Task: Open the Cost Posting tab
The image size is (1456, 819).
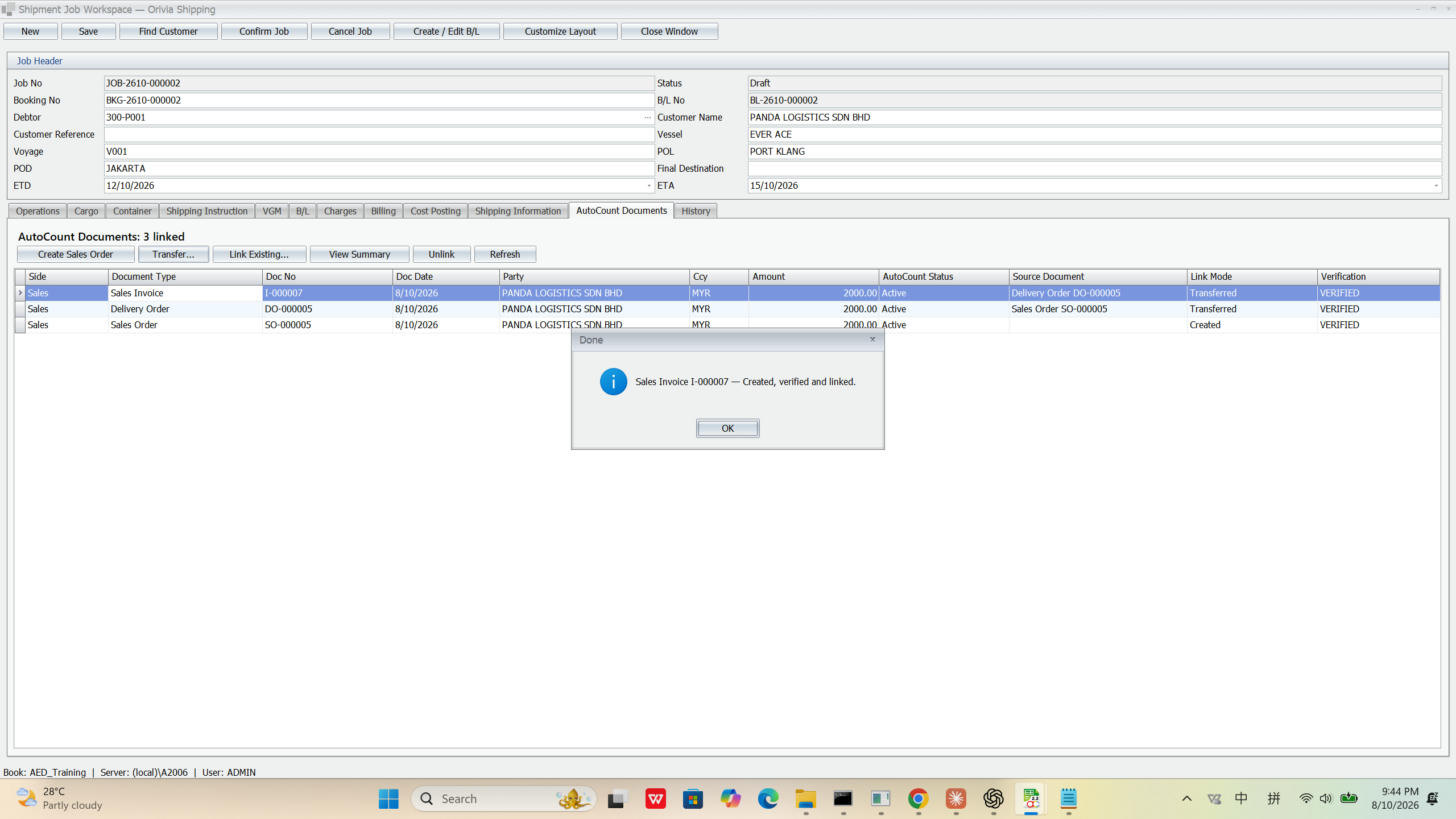Action: (x=435, y=211)
